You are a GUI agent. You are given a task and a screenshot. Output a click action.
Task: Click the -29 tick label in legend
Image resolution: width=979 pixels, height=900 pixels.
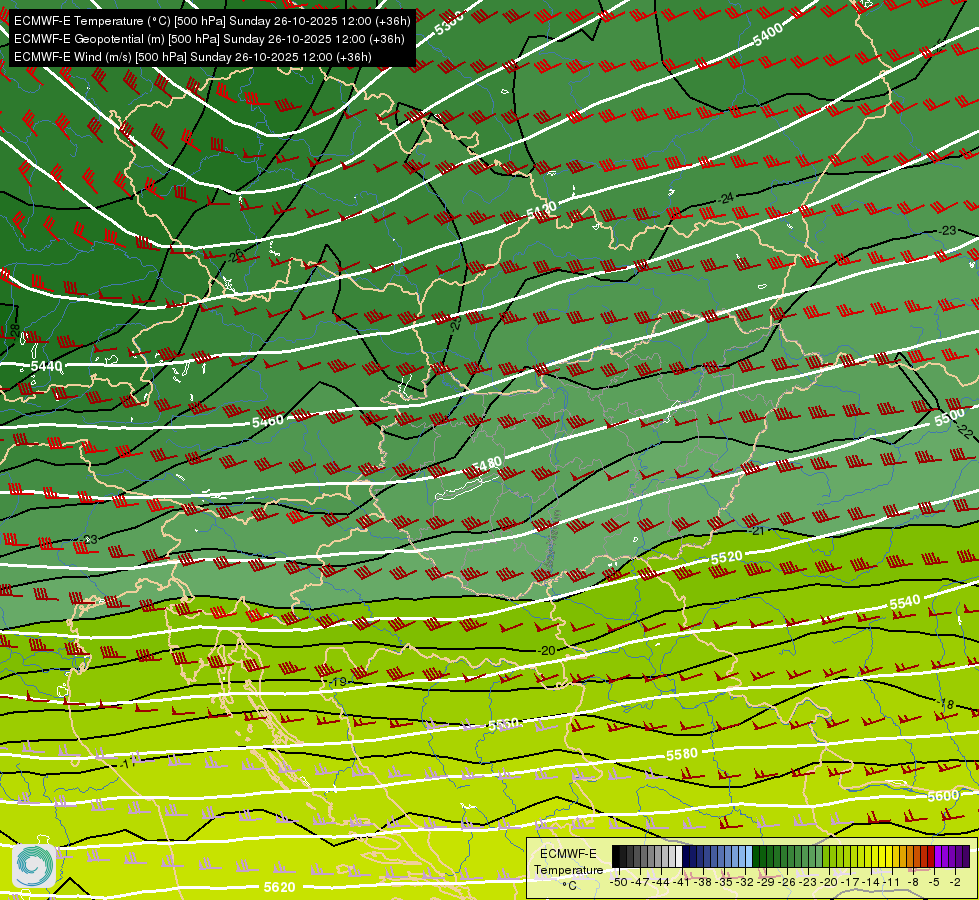coord(767,882)
